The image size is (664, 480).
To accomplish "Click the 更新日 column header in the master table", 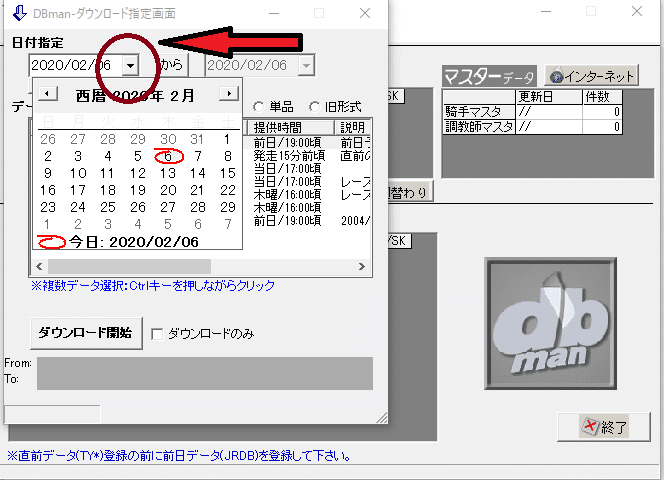I will tap(549, 97).
